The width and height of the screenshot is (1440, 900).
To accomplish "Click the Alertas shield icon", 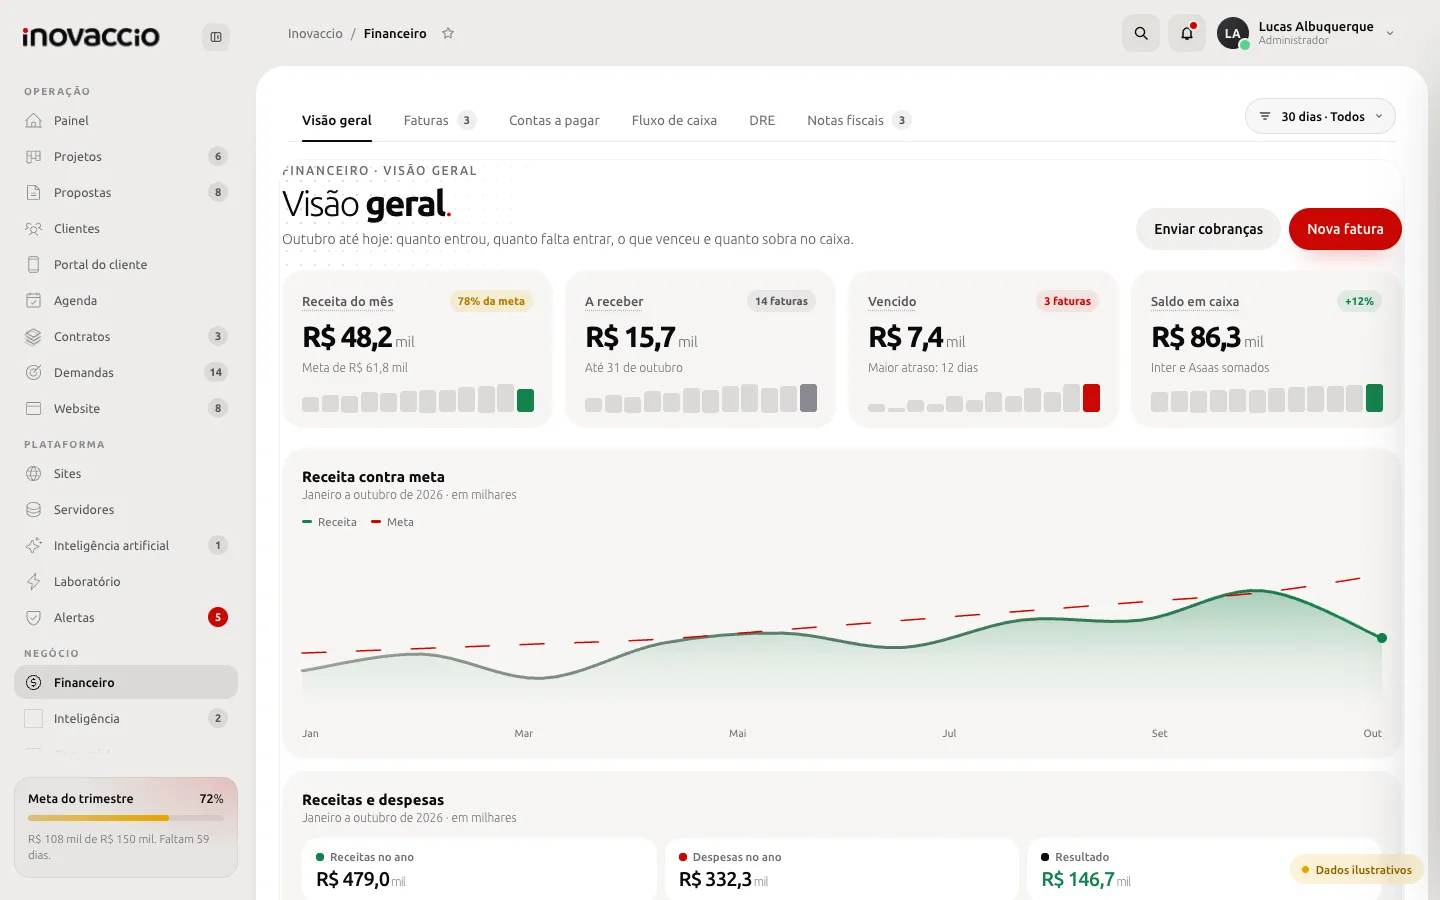I will pos(34,617).
